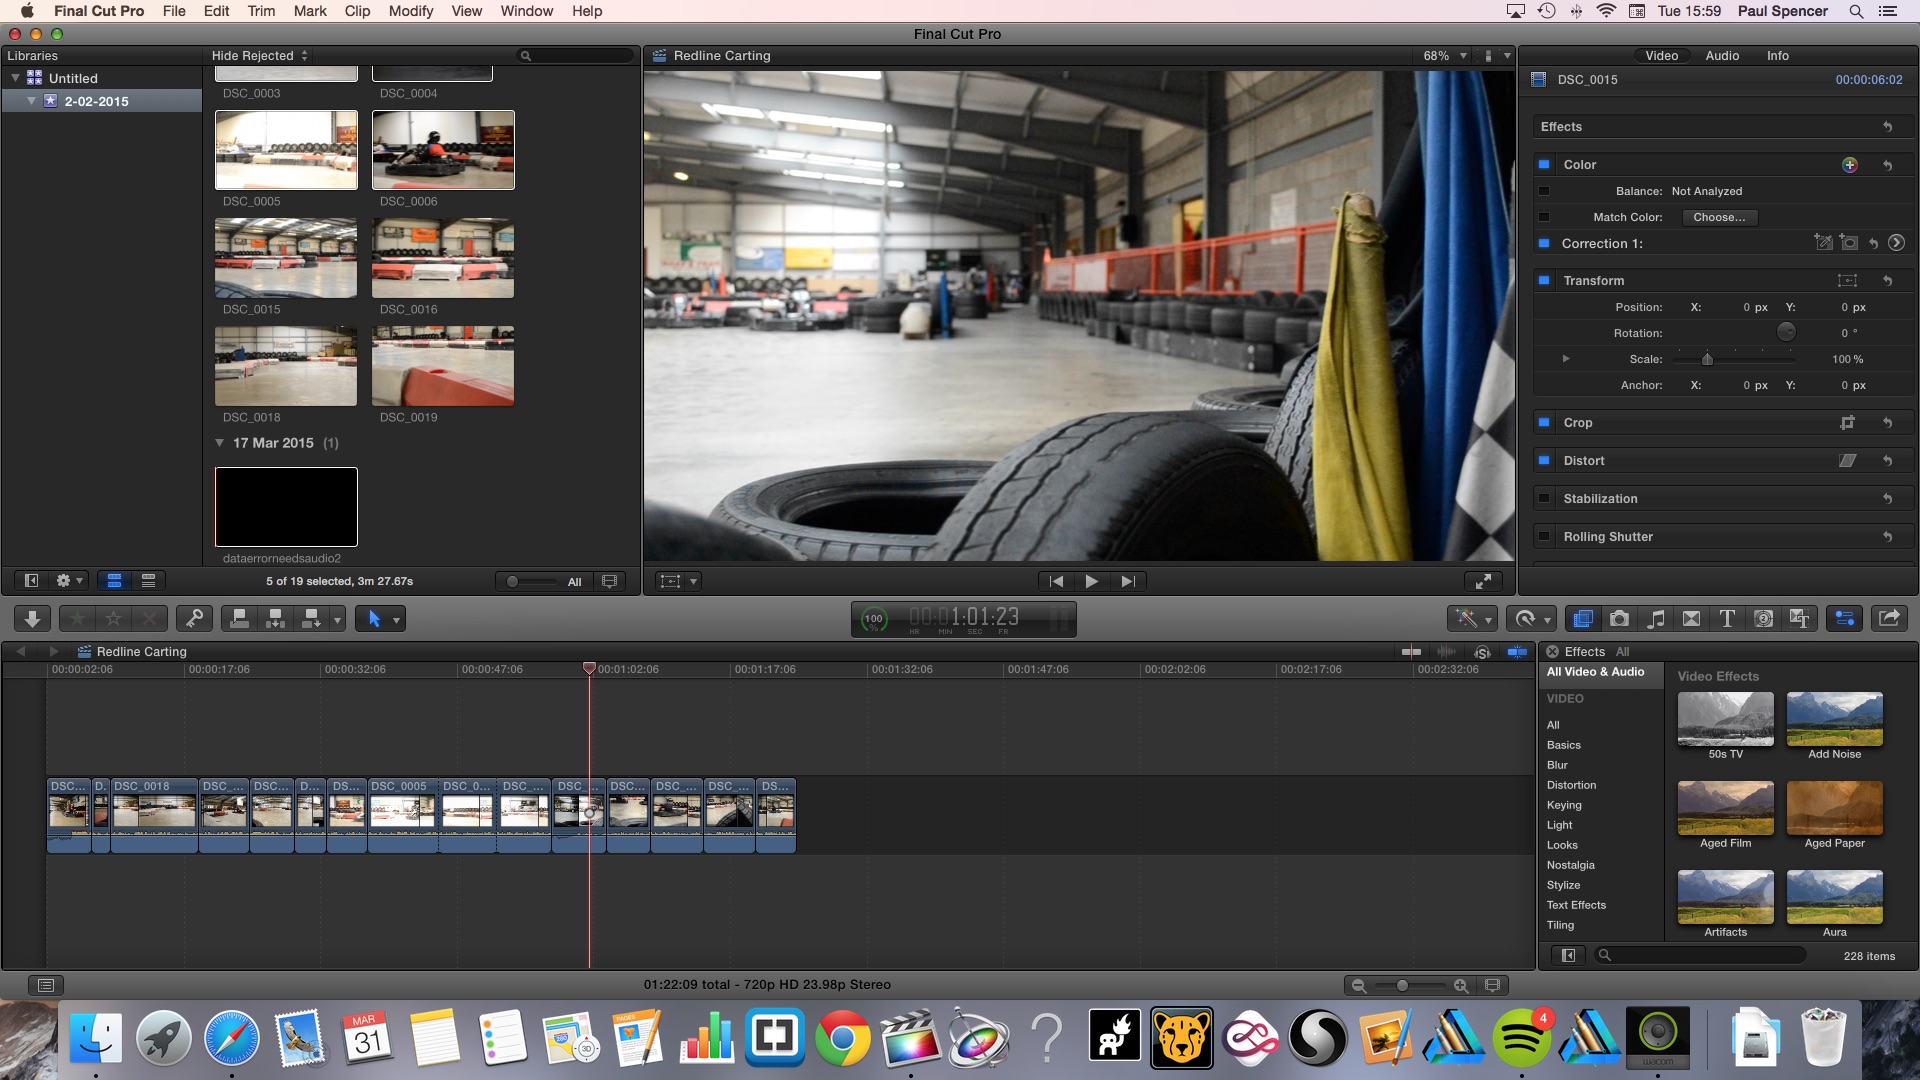Screen dimensions: 1920x1080
Task: Open the Hide Rejected filter dropdown
Action: (259, 56)
